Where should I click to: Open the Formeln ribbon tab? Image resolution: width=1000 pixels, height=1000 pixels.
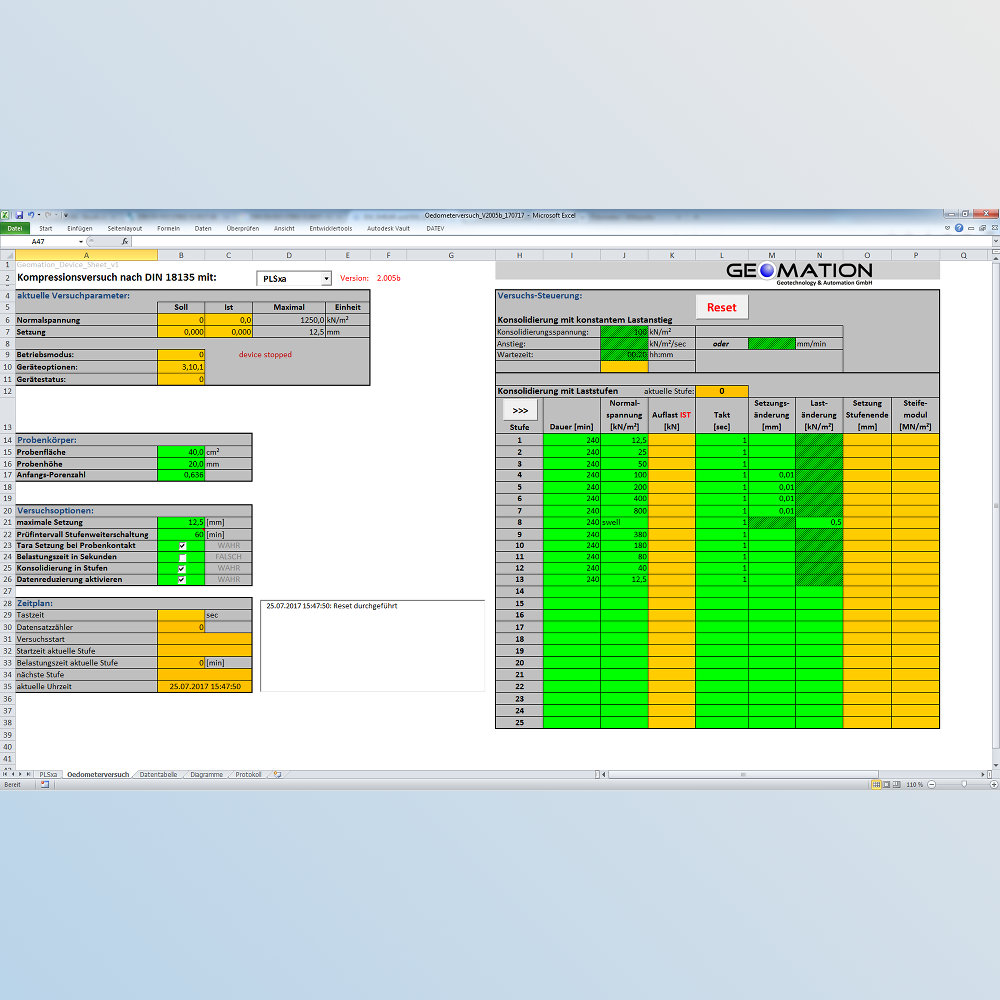tap(168, 228)
